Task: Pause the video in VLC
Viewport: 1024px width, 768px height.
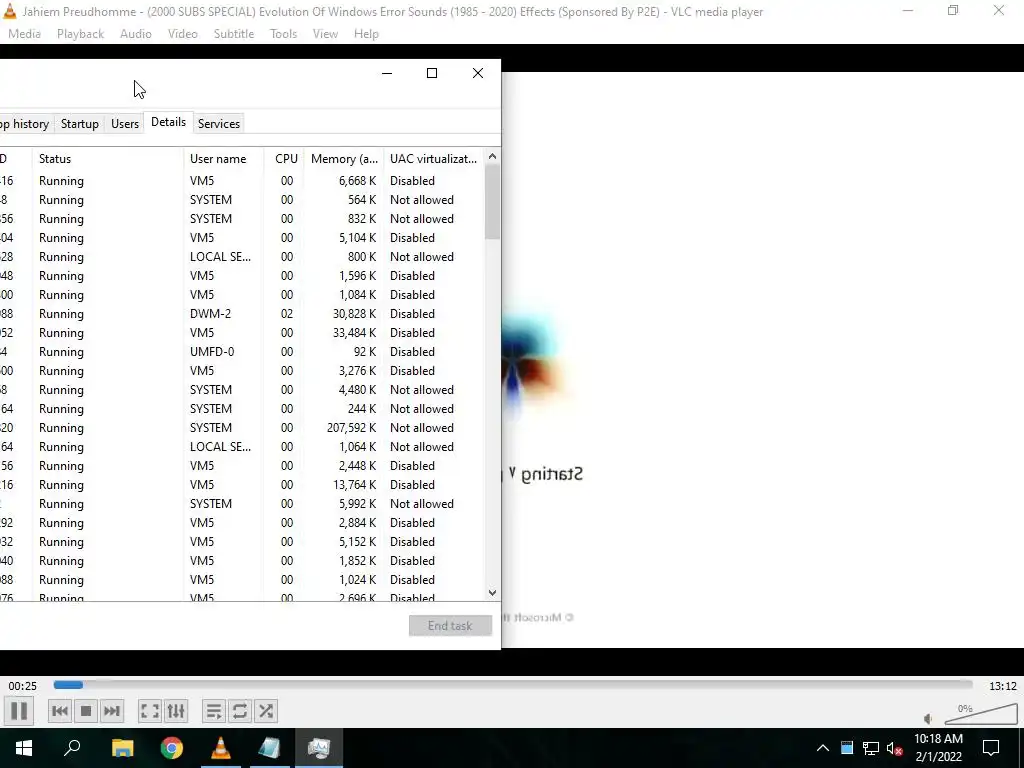Action: point(19,711)
